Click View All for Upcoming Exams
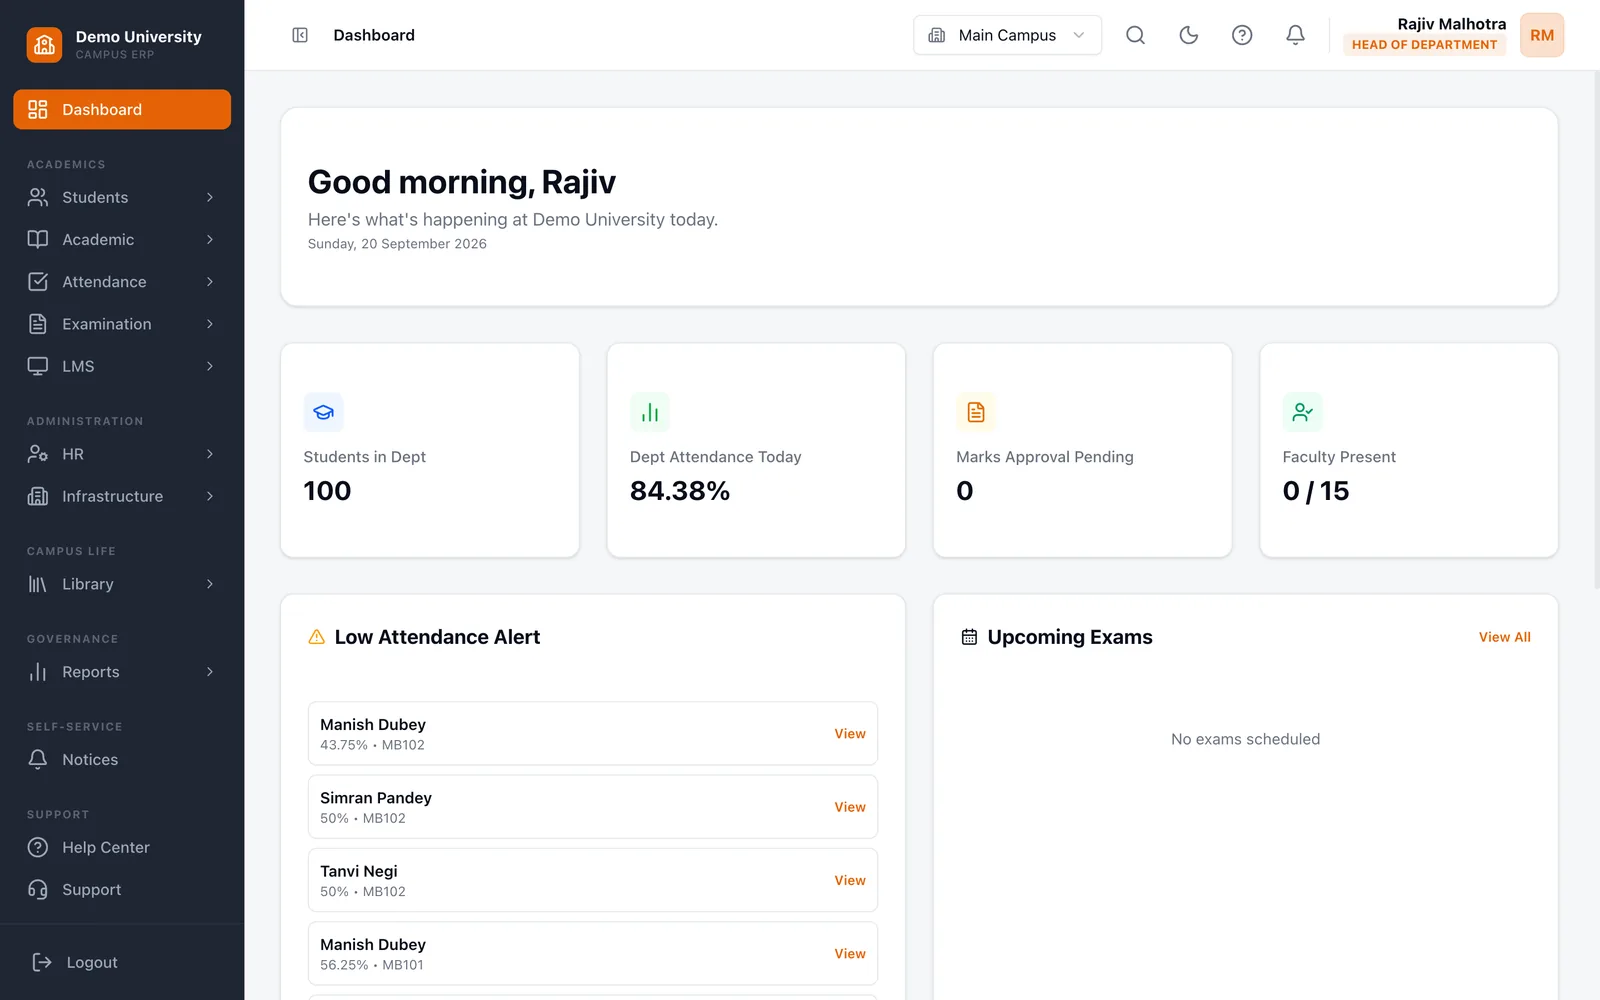The width and height of the screenshot is (1600, 1000). (x=1504, y=637)
